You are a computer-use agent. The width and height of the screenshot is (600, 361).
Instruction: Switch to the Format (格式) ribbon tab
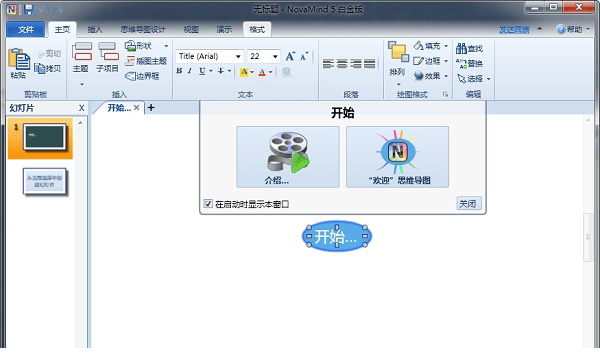[257, 29]
